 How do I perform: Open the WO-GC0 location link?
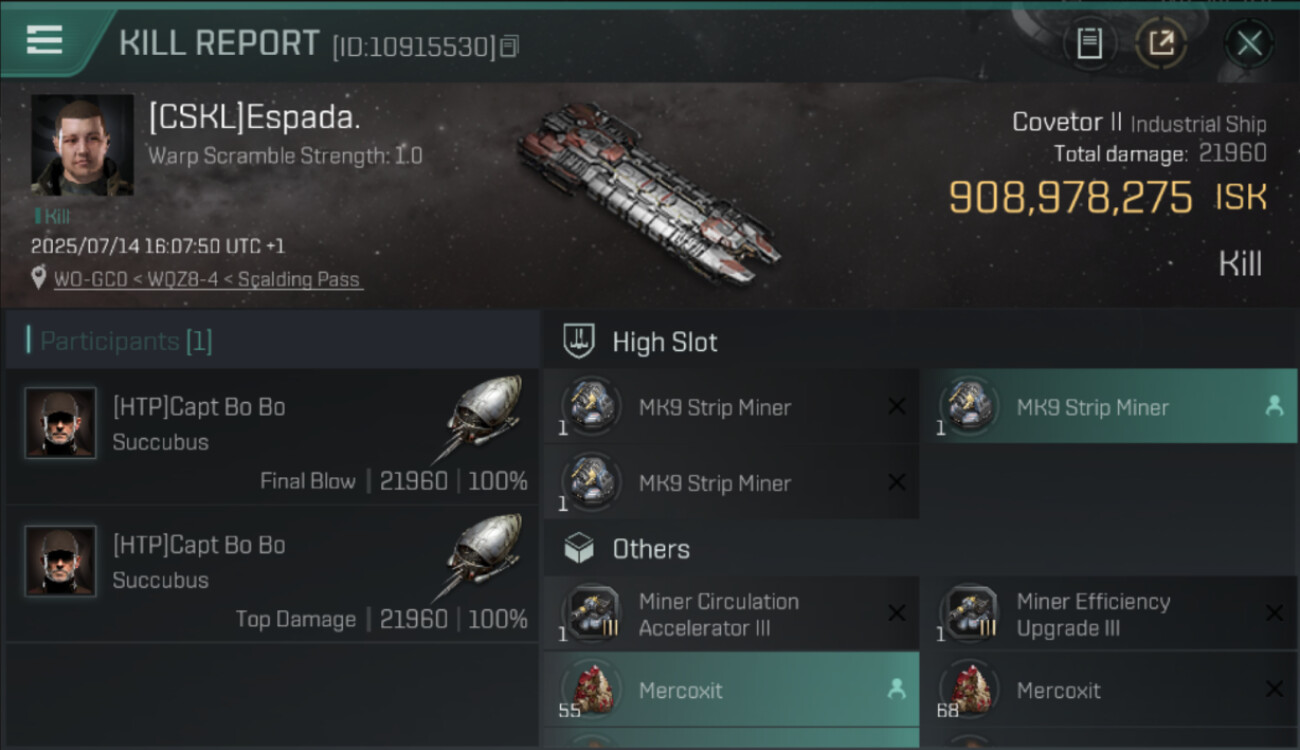click(x=208, y=280)
